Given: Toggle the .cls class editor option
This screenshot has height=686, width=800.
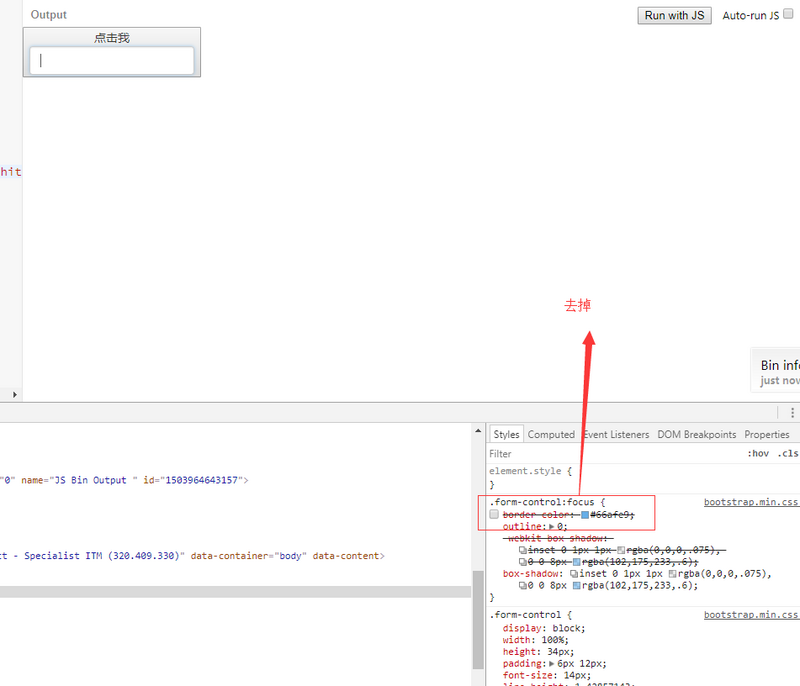Looking at the screenshot, I should [x=788, y=453].
